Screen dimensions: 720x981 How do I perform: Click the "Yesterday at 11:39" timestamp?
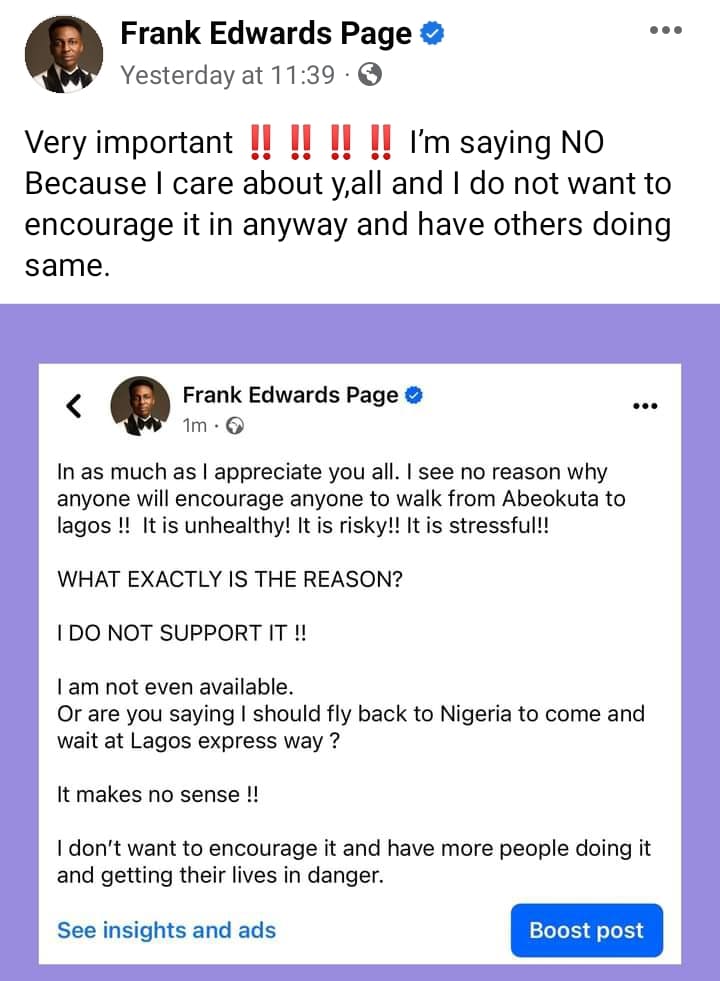pos(227,75)
